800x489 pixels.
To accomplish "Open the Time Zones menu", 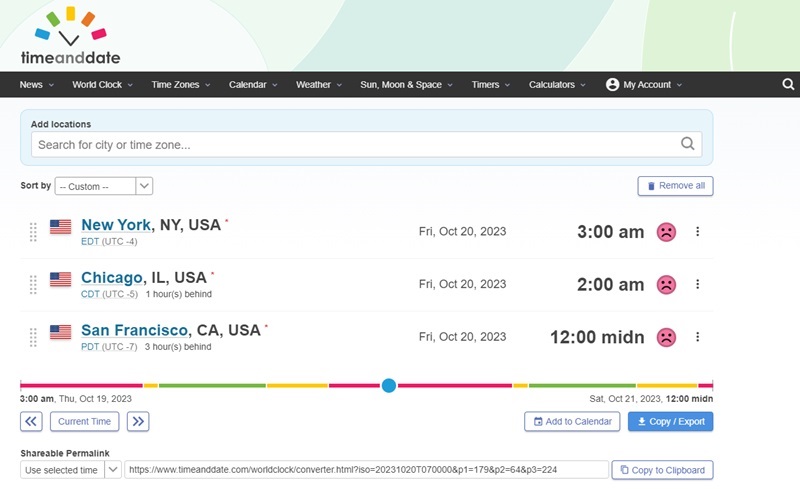I will tap(180, 85).
